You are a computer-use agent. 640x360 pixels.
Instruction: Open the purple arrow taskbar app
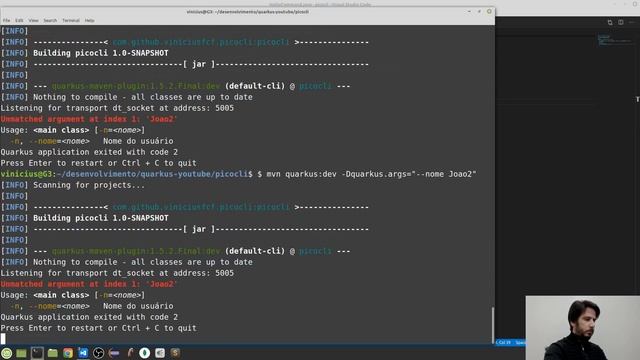click(x=114, y=353)
